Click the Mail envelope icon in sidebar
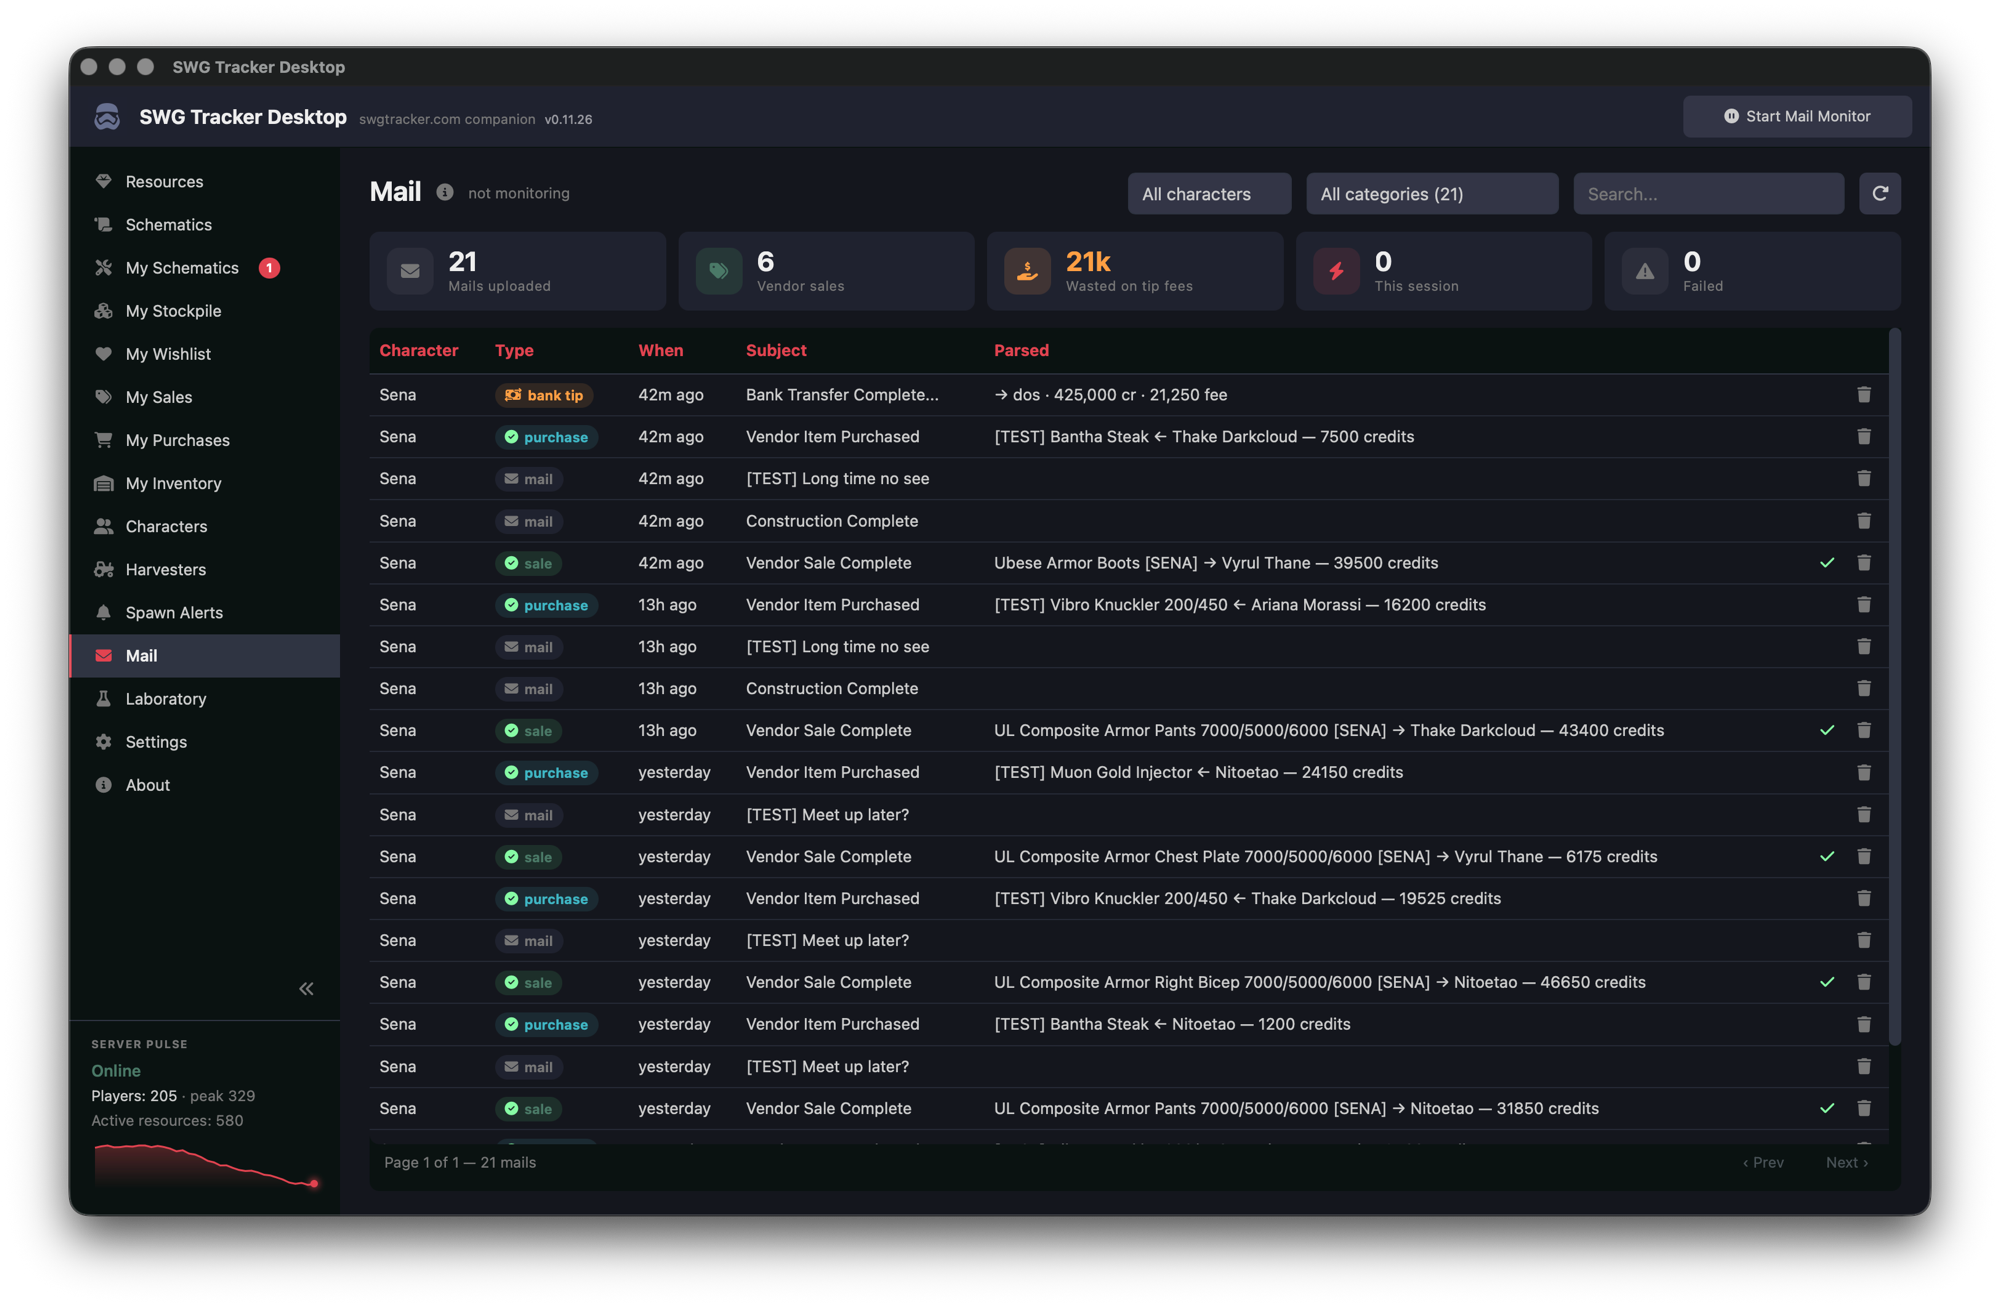2000x1307 pixels. [x=103, y=655]
